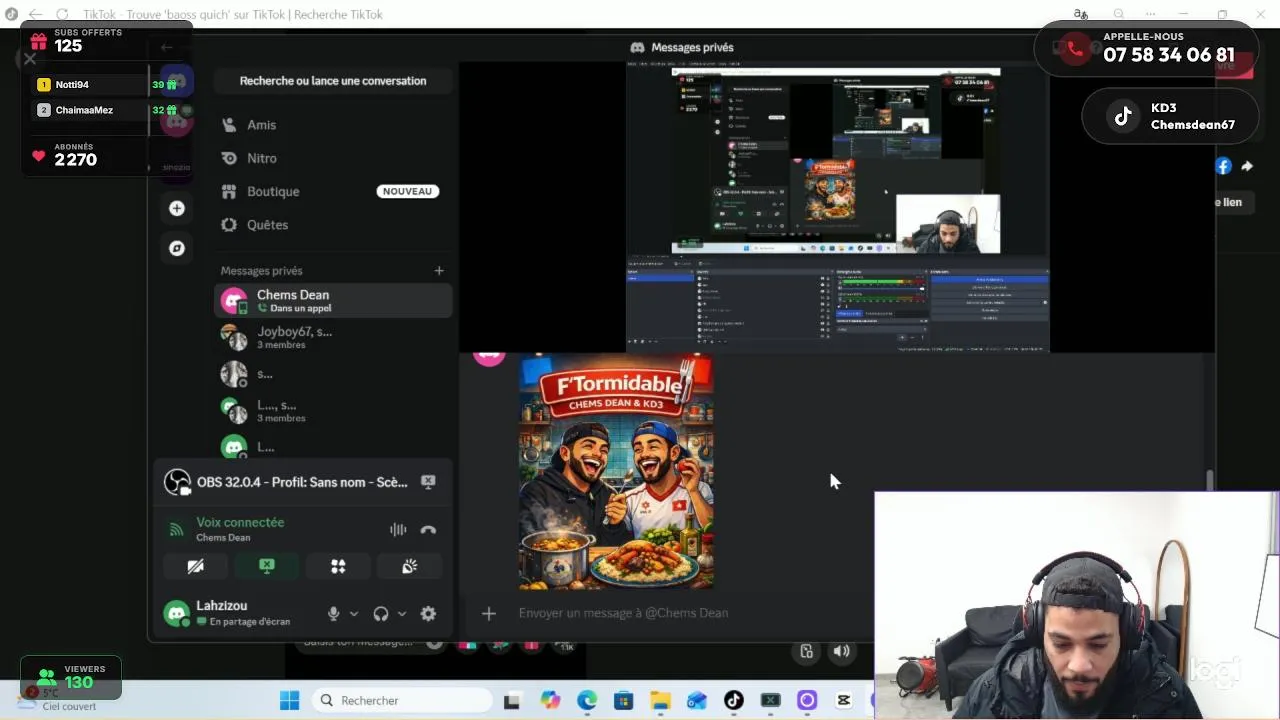Viewport: 1280px width, 720px height.
Task: Toggle the screen share button
Action: (267, 566)
